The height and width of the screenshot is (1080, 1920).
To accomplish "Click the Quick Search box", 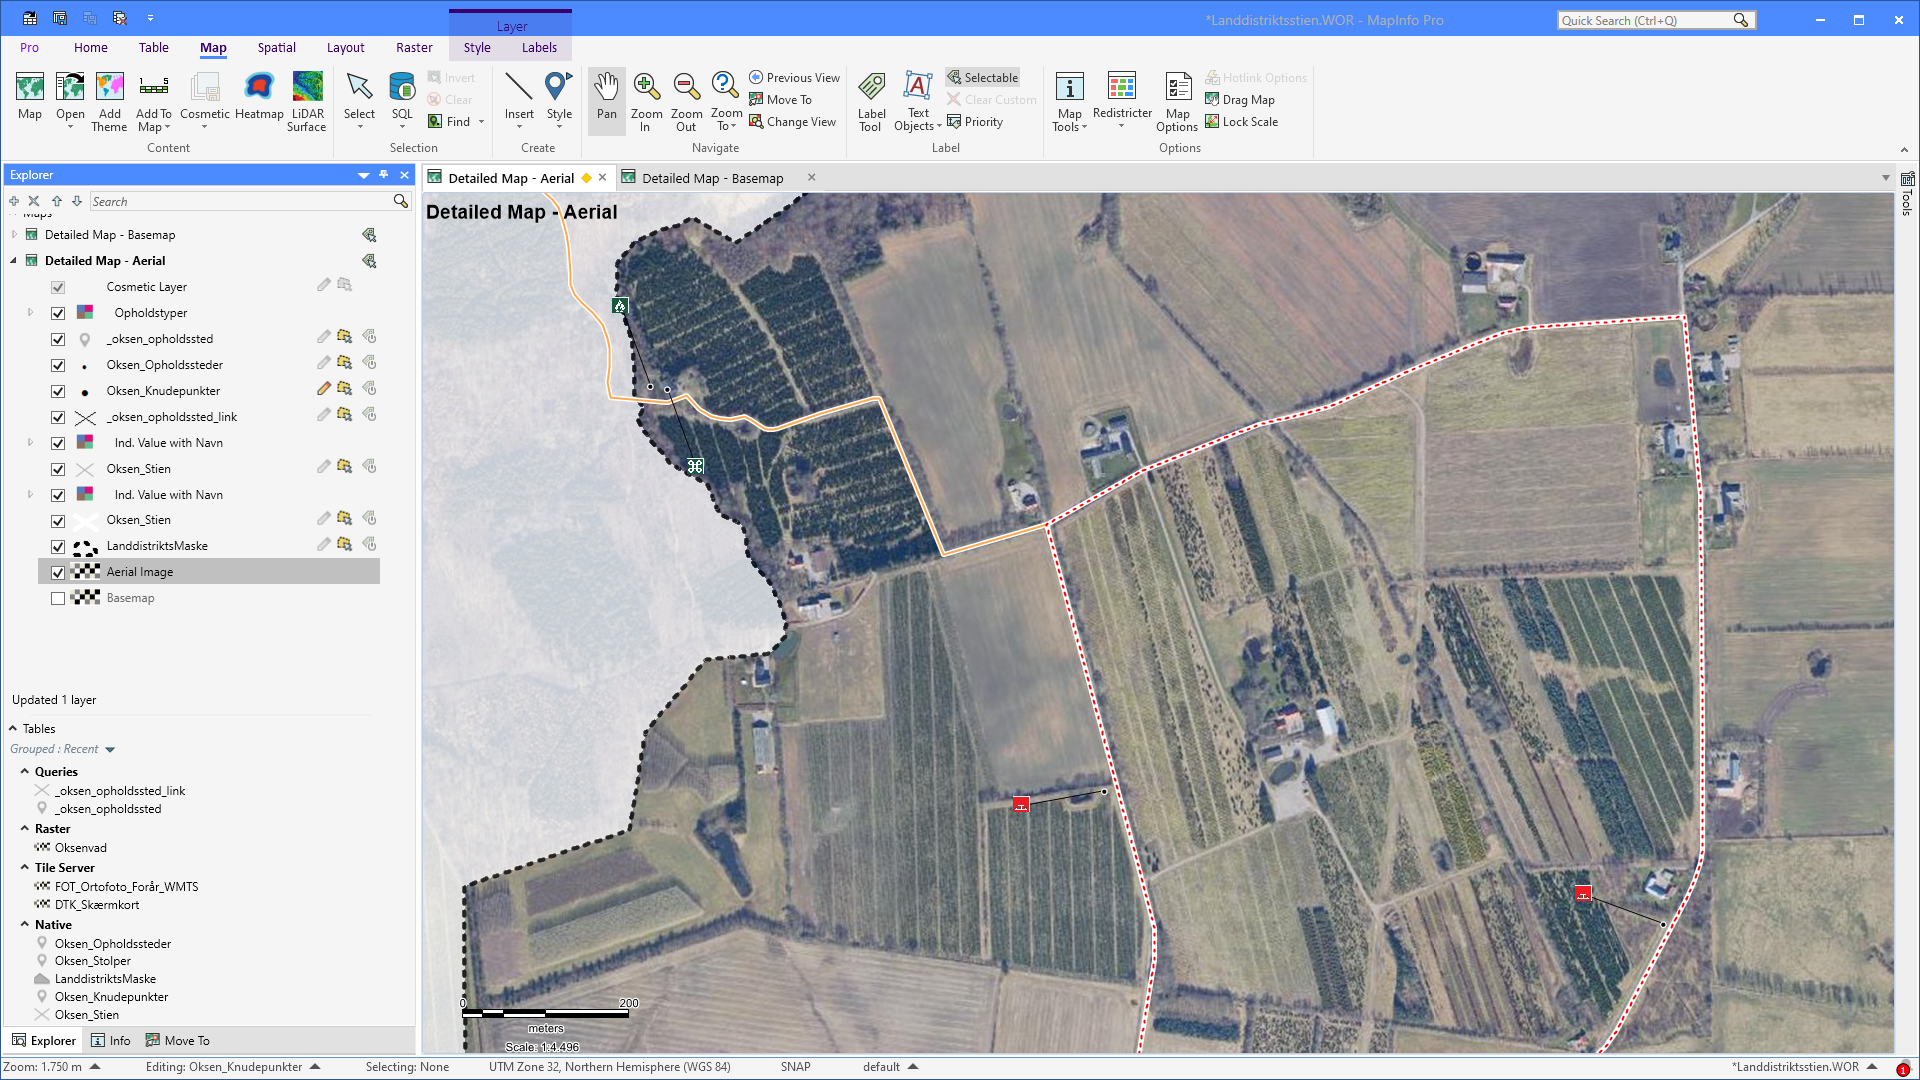I will pyautogui.click(x=1656, y=20).
